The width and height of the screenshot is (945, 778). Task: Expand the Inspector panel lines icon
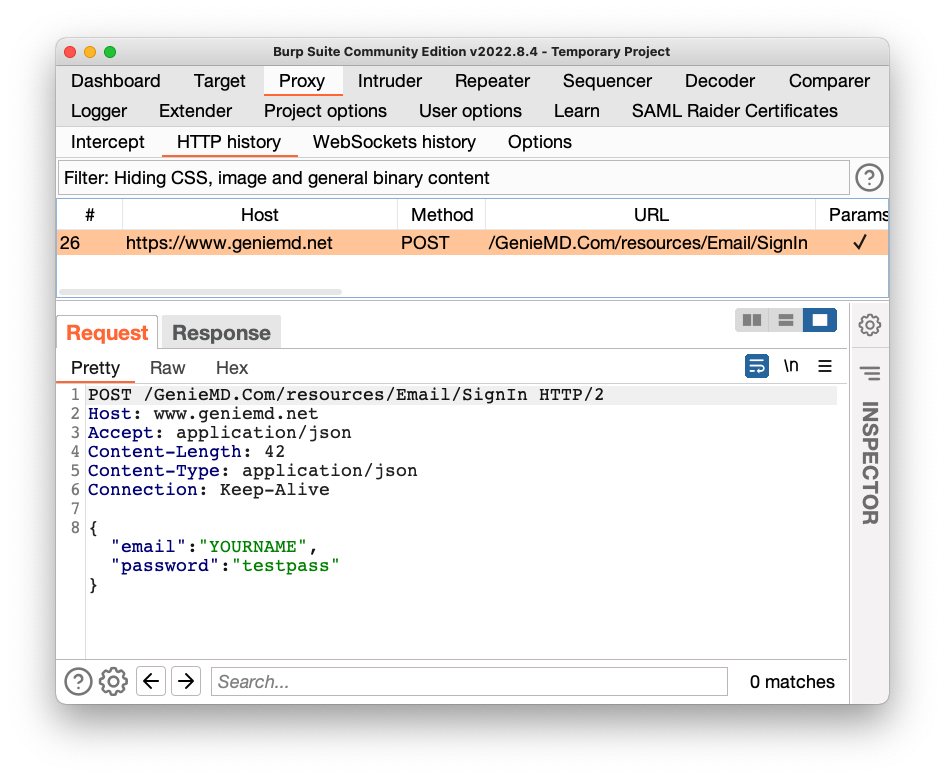[869, 373]
